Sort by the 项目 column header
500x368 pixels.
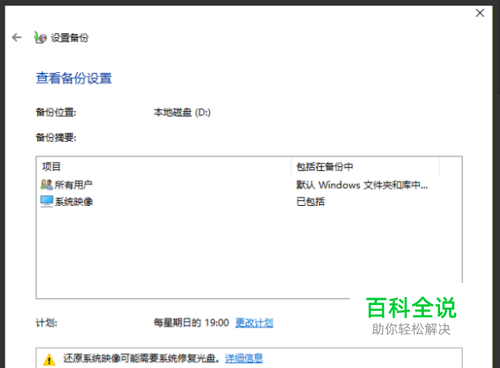[164, 166]
